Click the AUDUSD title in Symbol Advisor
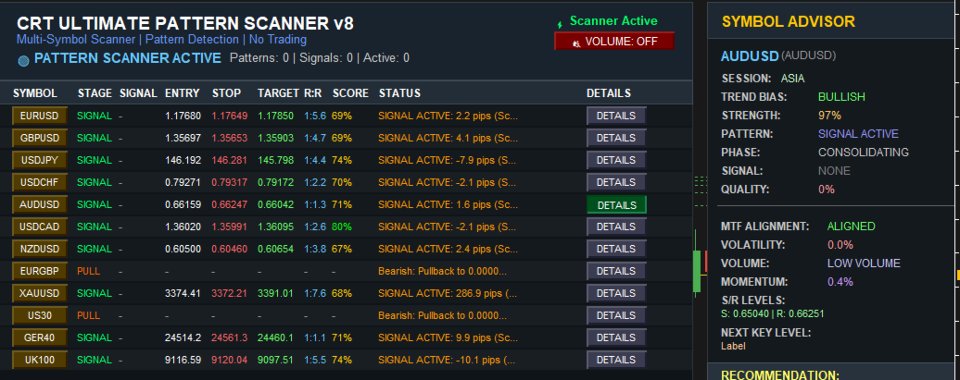Image resolution: width=960 pixels, height=380 pixels. coord(749,56)
